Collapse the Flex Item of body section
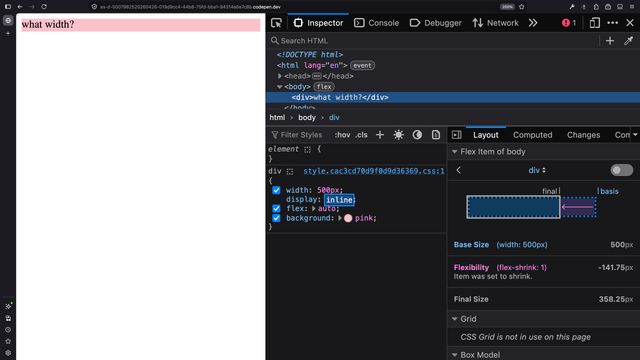The width and height of the screenshot is (640, 360). [455, 151]
